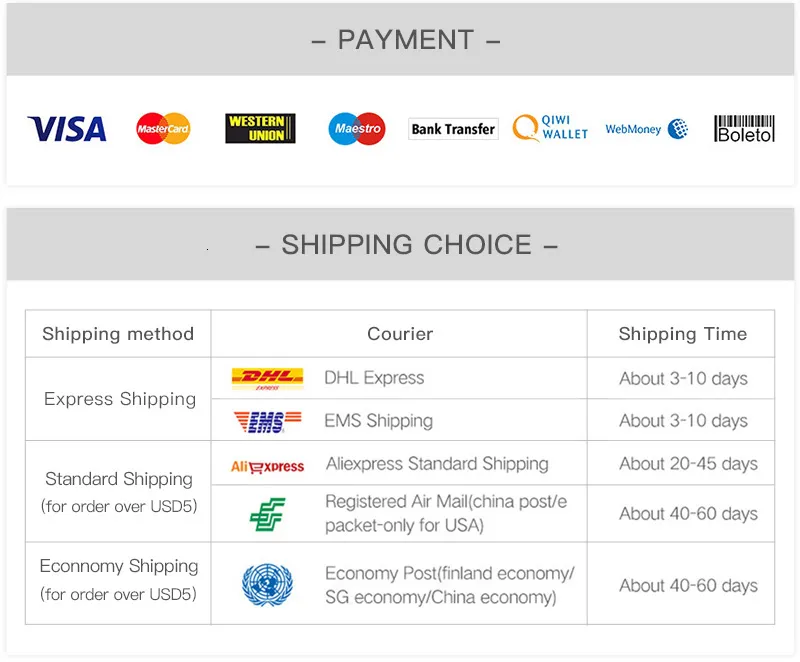Click the Shipping Time column header
Viewport: 800px width, 662px height.
[x=683, y=334]
